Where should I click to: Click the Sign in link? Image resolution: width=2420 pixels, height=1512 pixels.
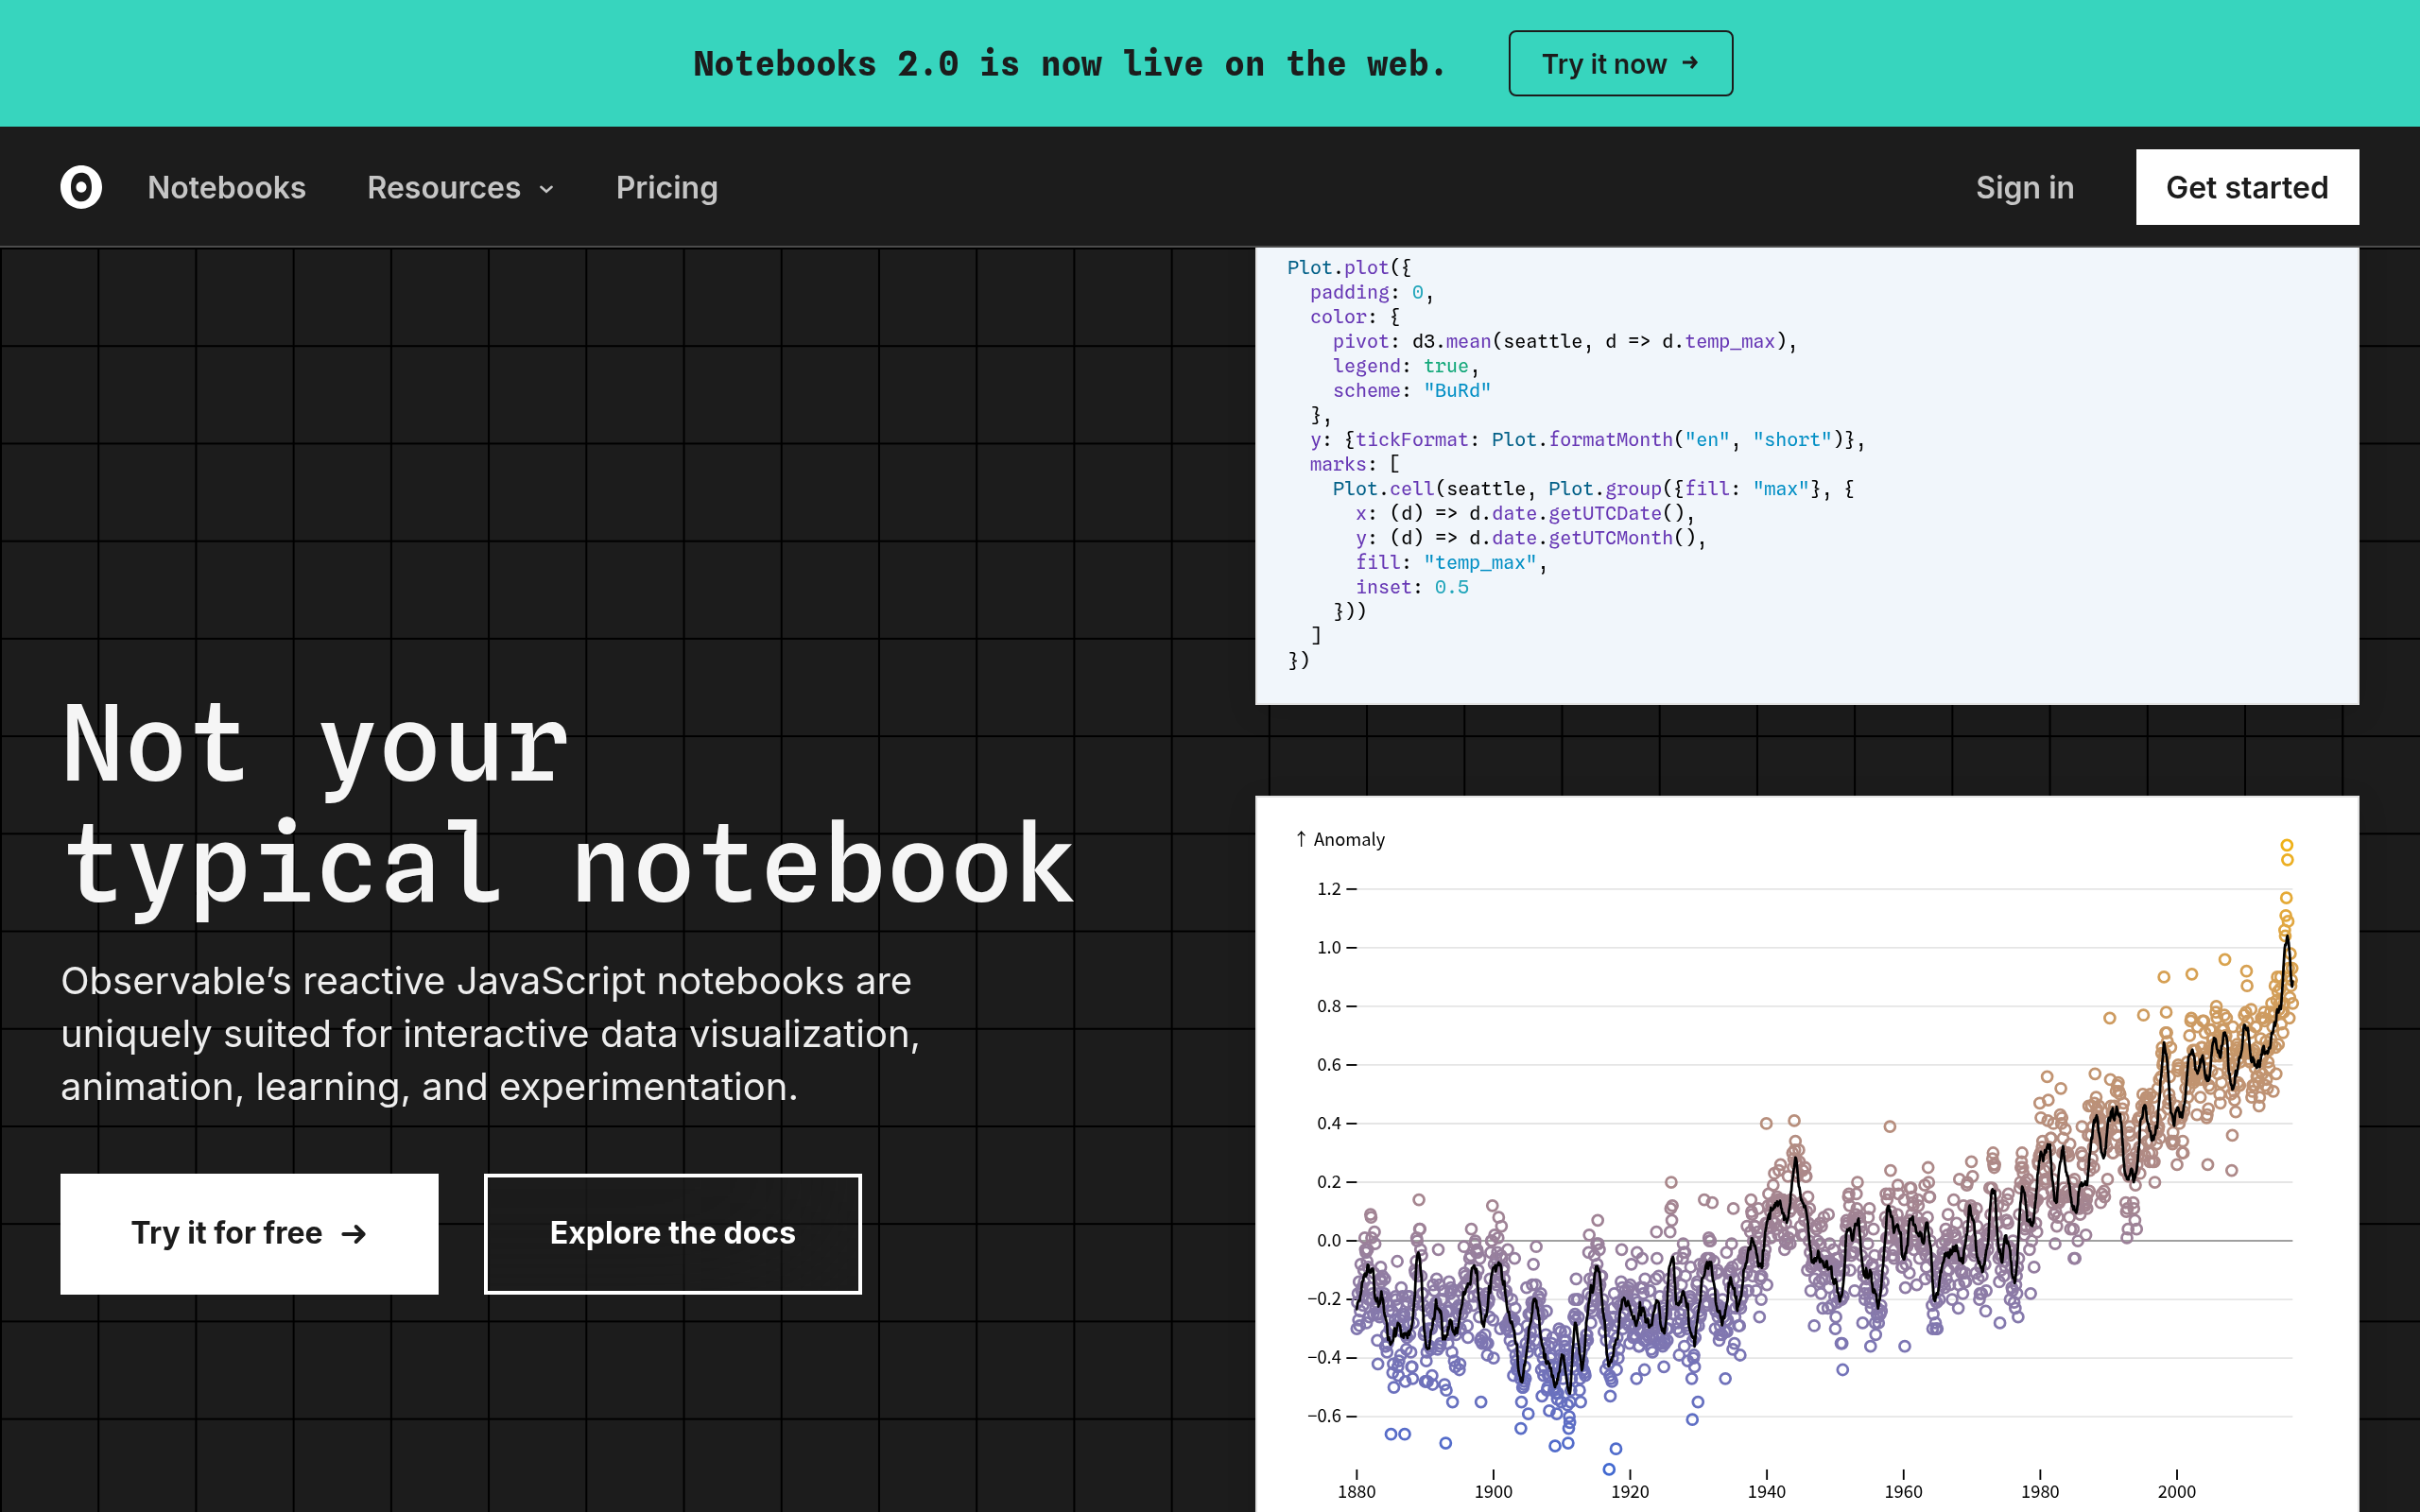[2025, 187]
